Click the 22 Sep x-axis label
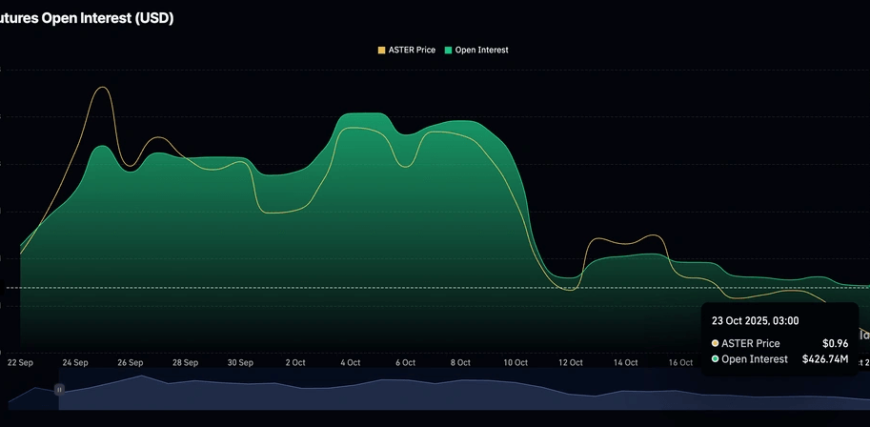Viewport: 870px width, 427px height. pyautogui.click(x=20, y=363)
